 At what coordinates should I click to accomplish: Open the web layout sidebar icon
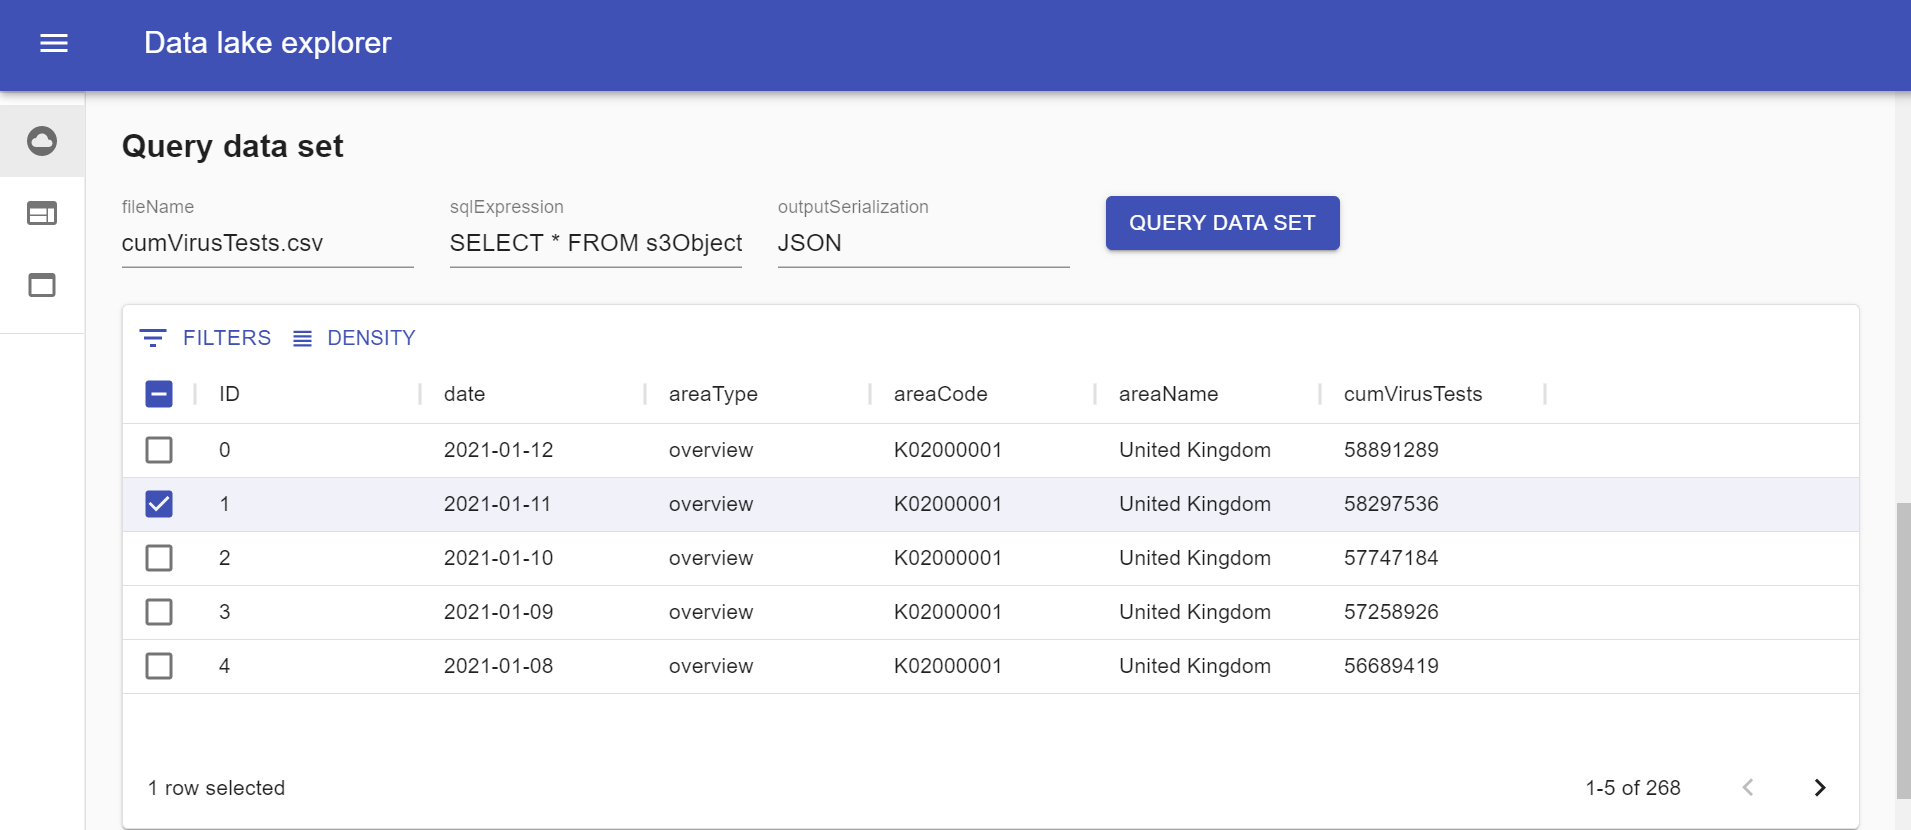[42, 213]
